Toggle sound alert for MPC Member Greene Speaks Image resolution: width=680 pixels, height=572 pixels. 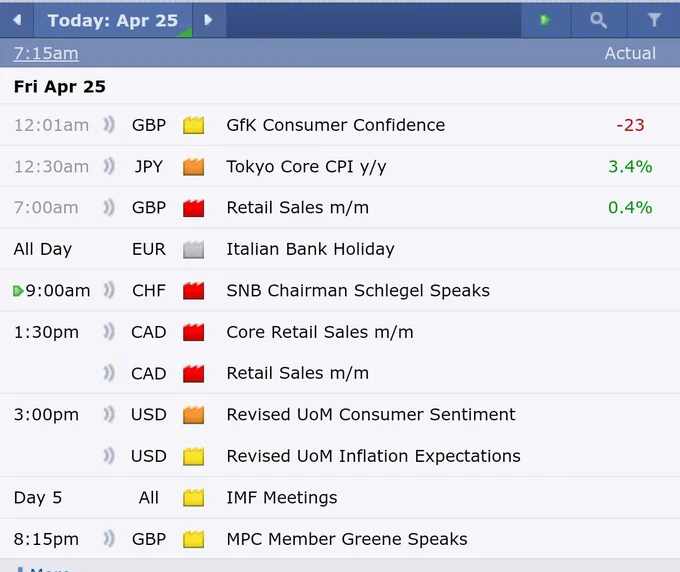pyautogui.click(x=109, y=539)
